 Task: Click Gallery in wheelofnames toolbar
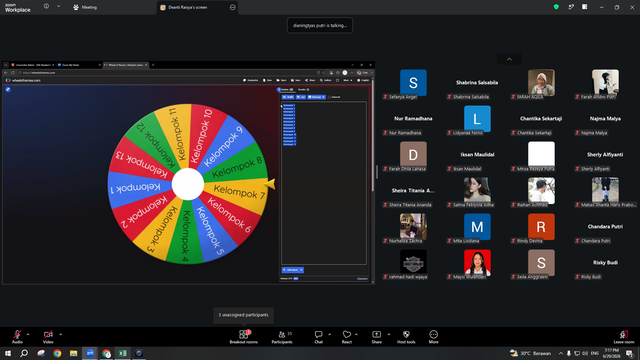[326, 80]
